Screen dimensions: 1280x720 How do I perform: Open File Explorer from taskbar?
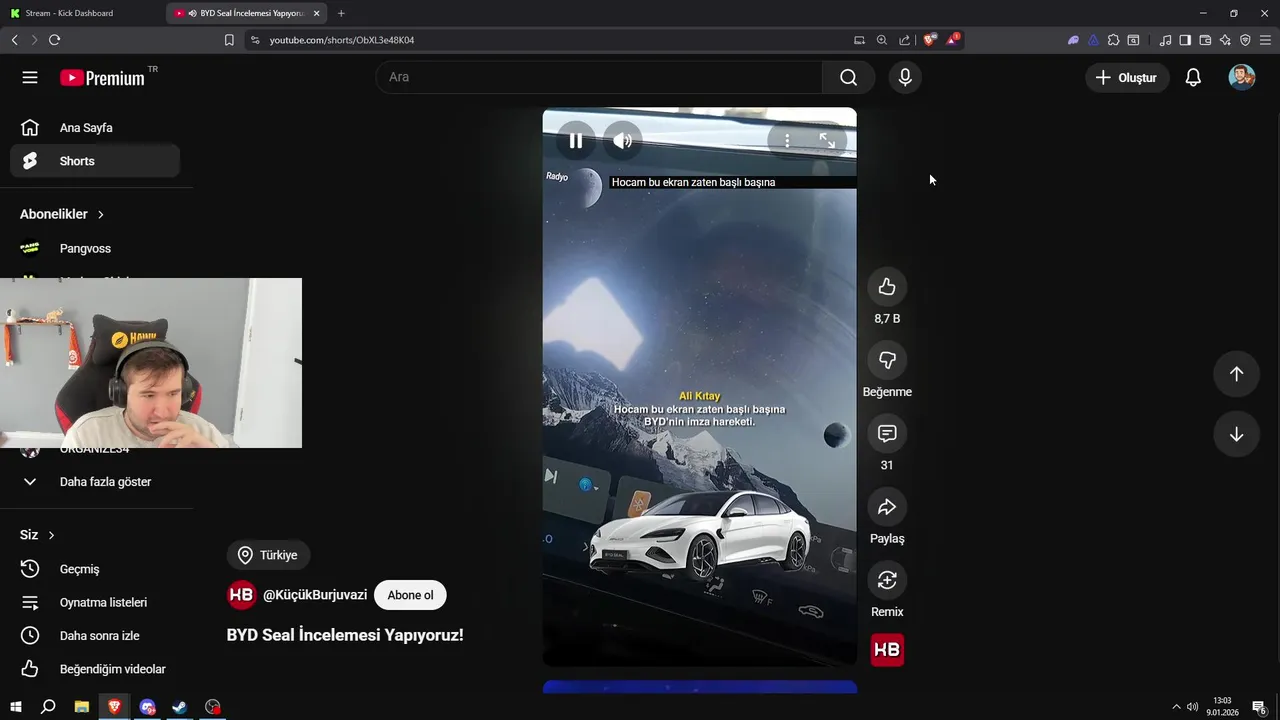click(82, 707)
